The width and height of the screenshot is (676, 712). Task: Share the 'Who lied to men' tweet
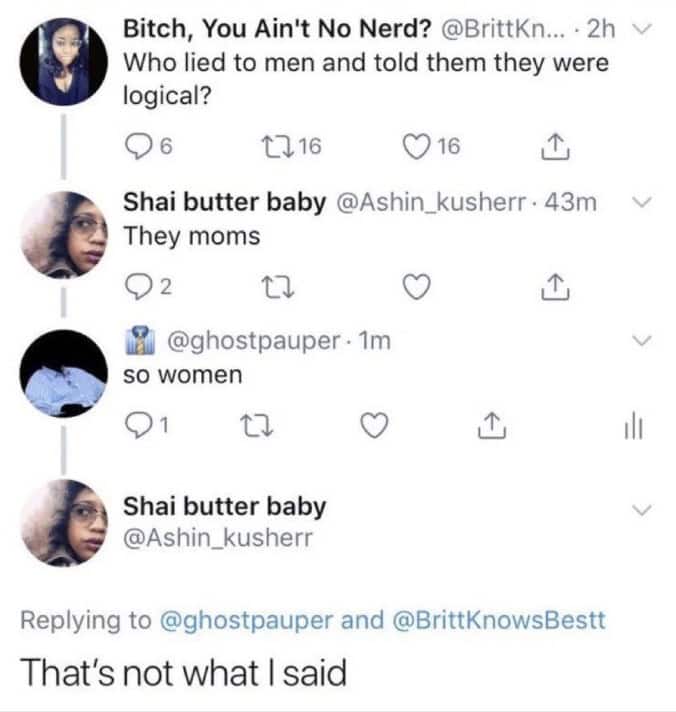551,148
